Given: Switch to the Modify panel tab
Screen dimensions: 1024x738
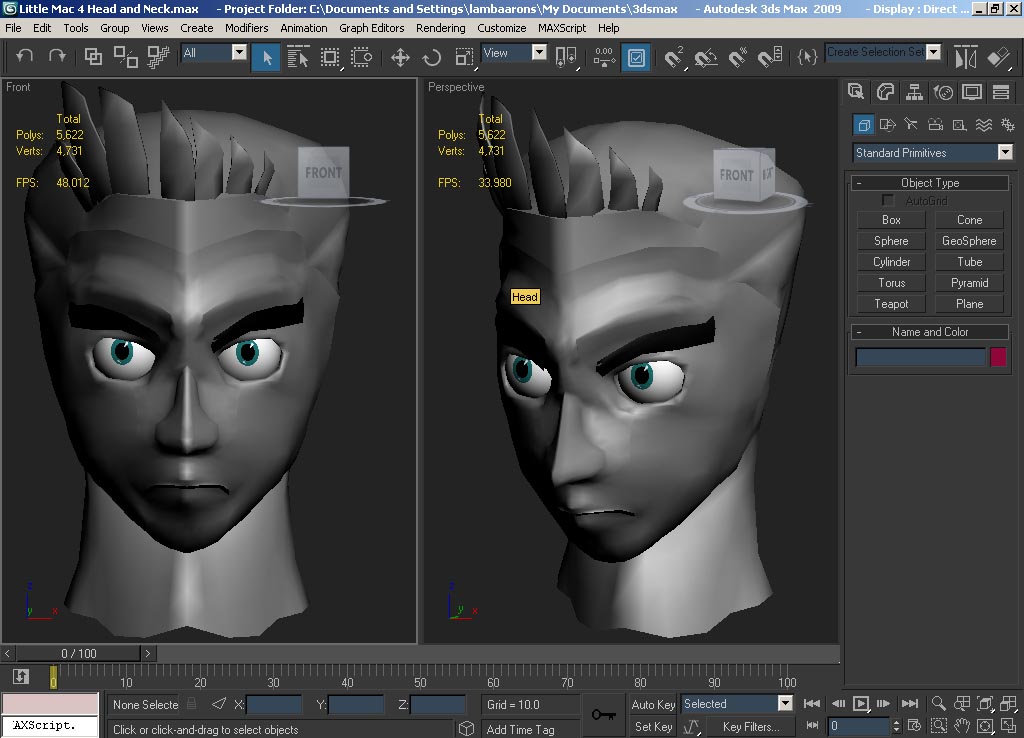Looking at the screenshot, I should coord(885,91).
